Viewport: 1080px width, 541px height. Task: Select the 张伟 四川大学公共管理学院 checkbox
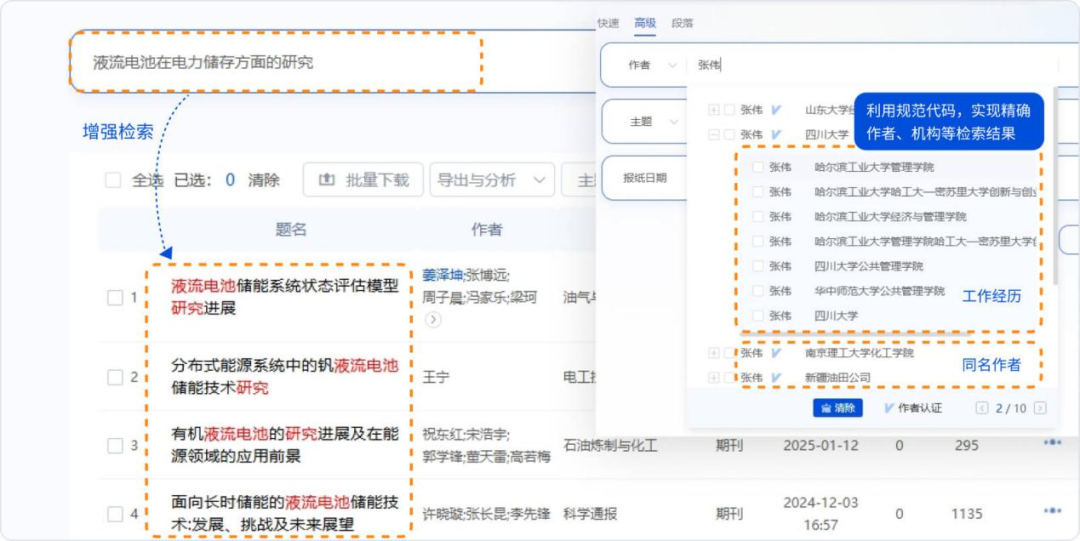click(758, 266)
